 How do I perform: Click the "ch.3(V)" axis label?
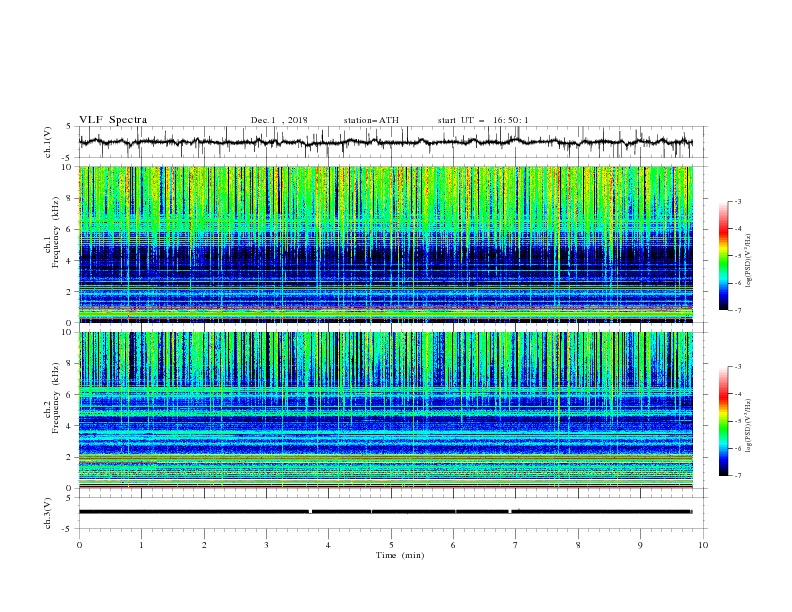coord(48,513)
